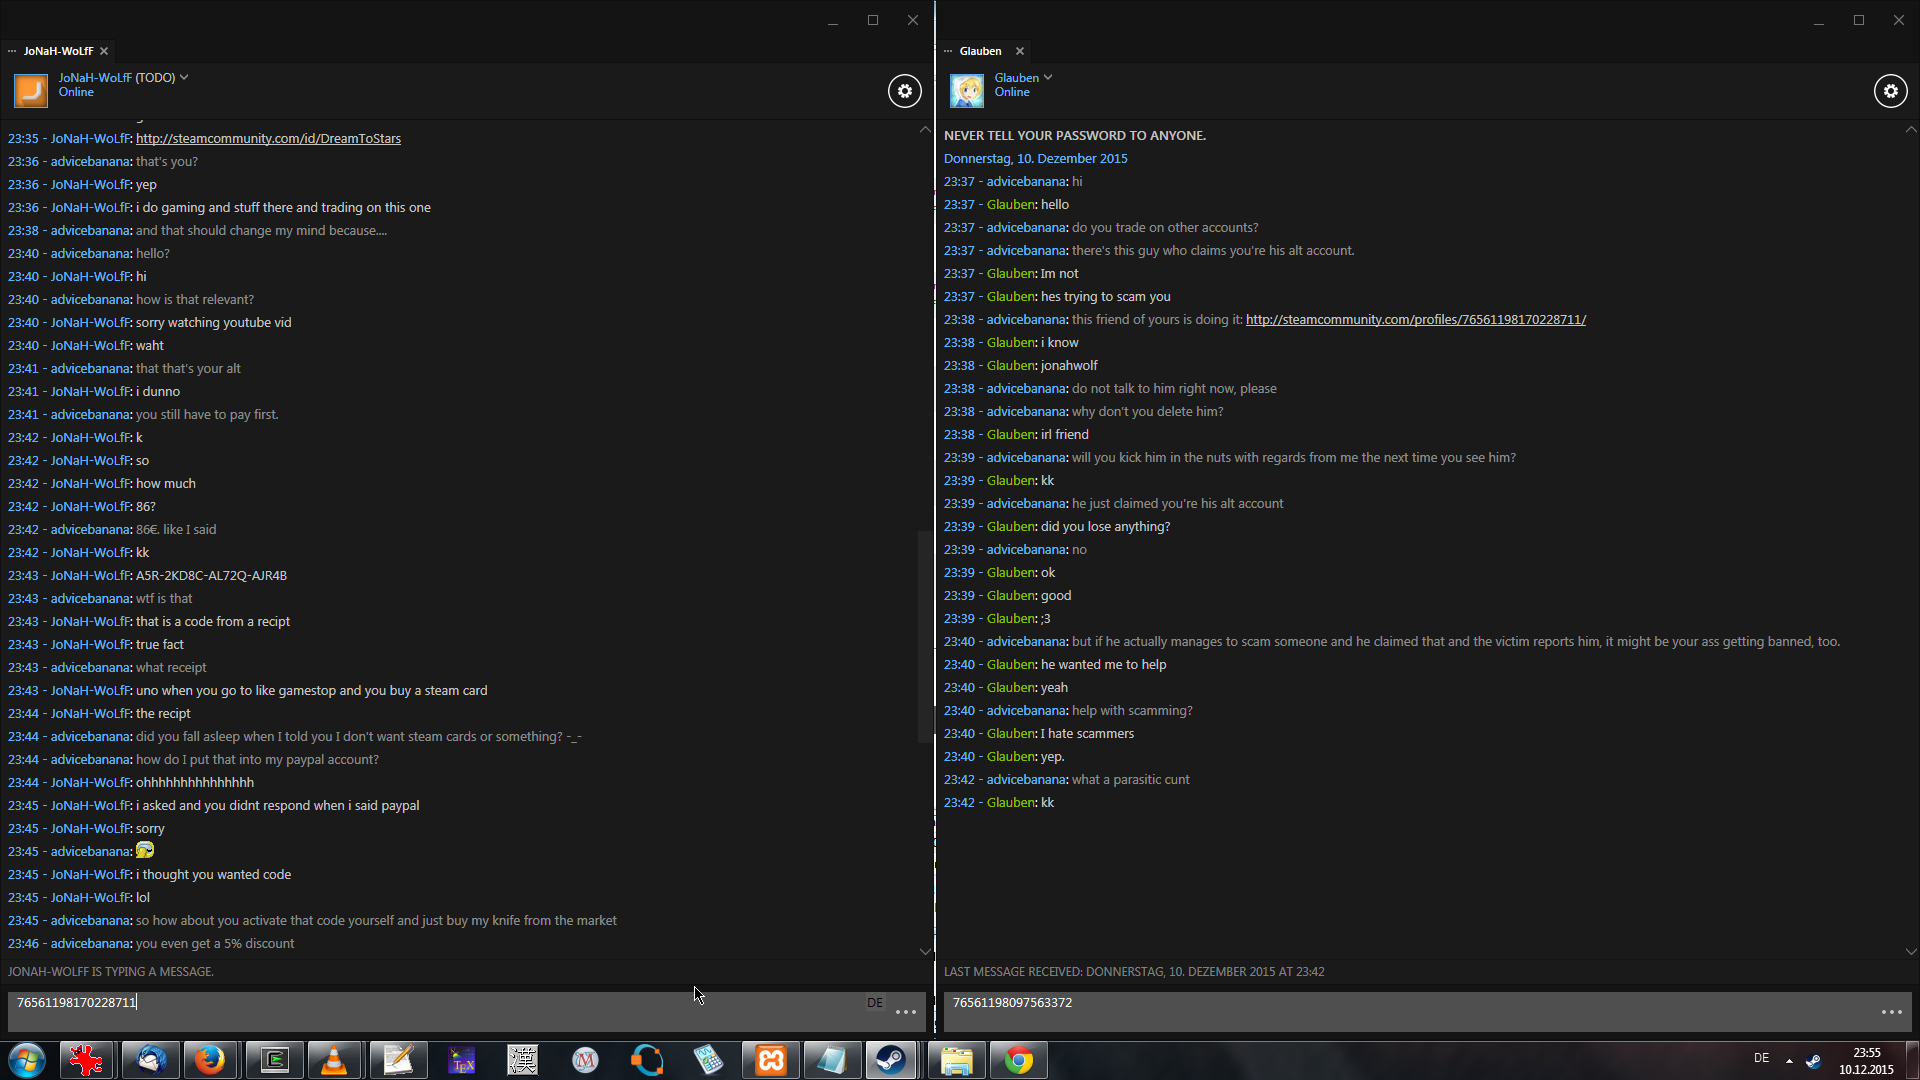Expand dropdown next to JoNaH-WoLfF (TODO) name

point(184,77)
